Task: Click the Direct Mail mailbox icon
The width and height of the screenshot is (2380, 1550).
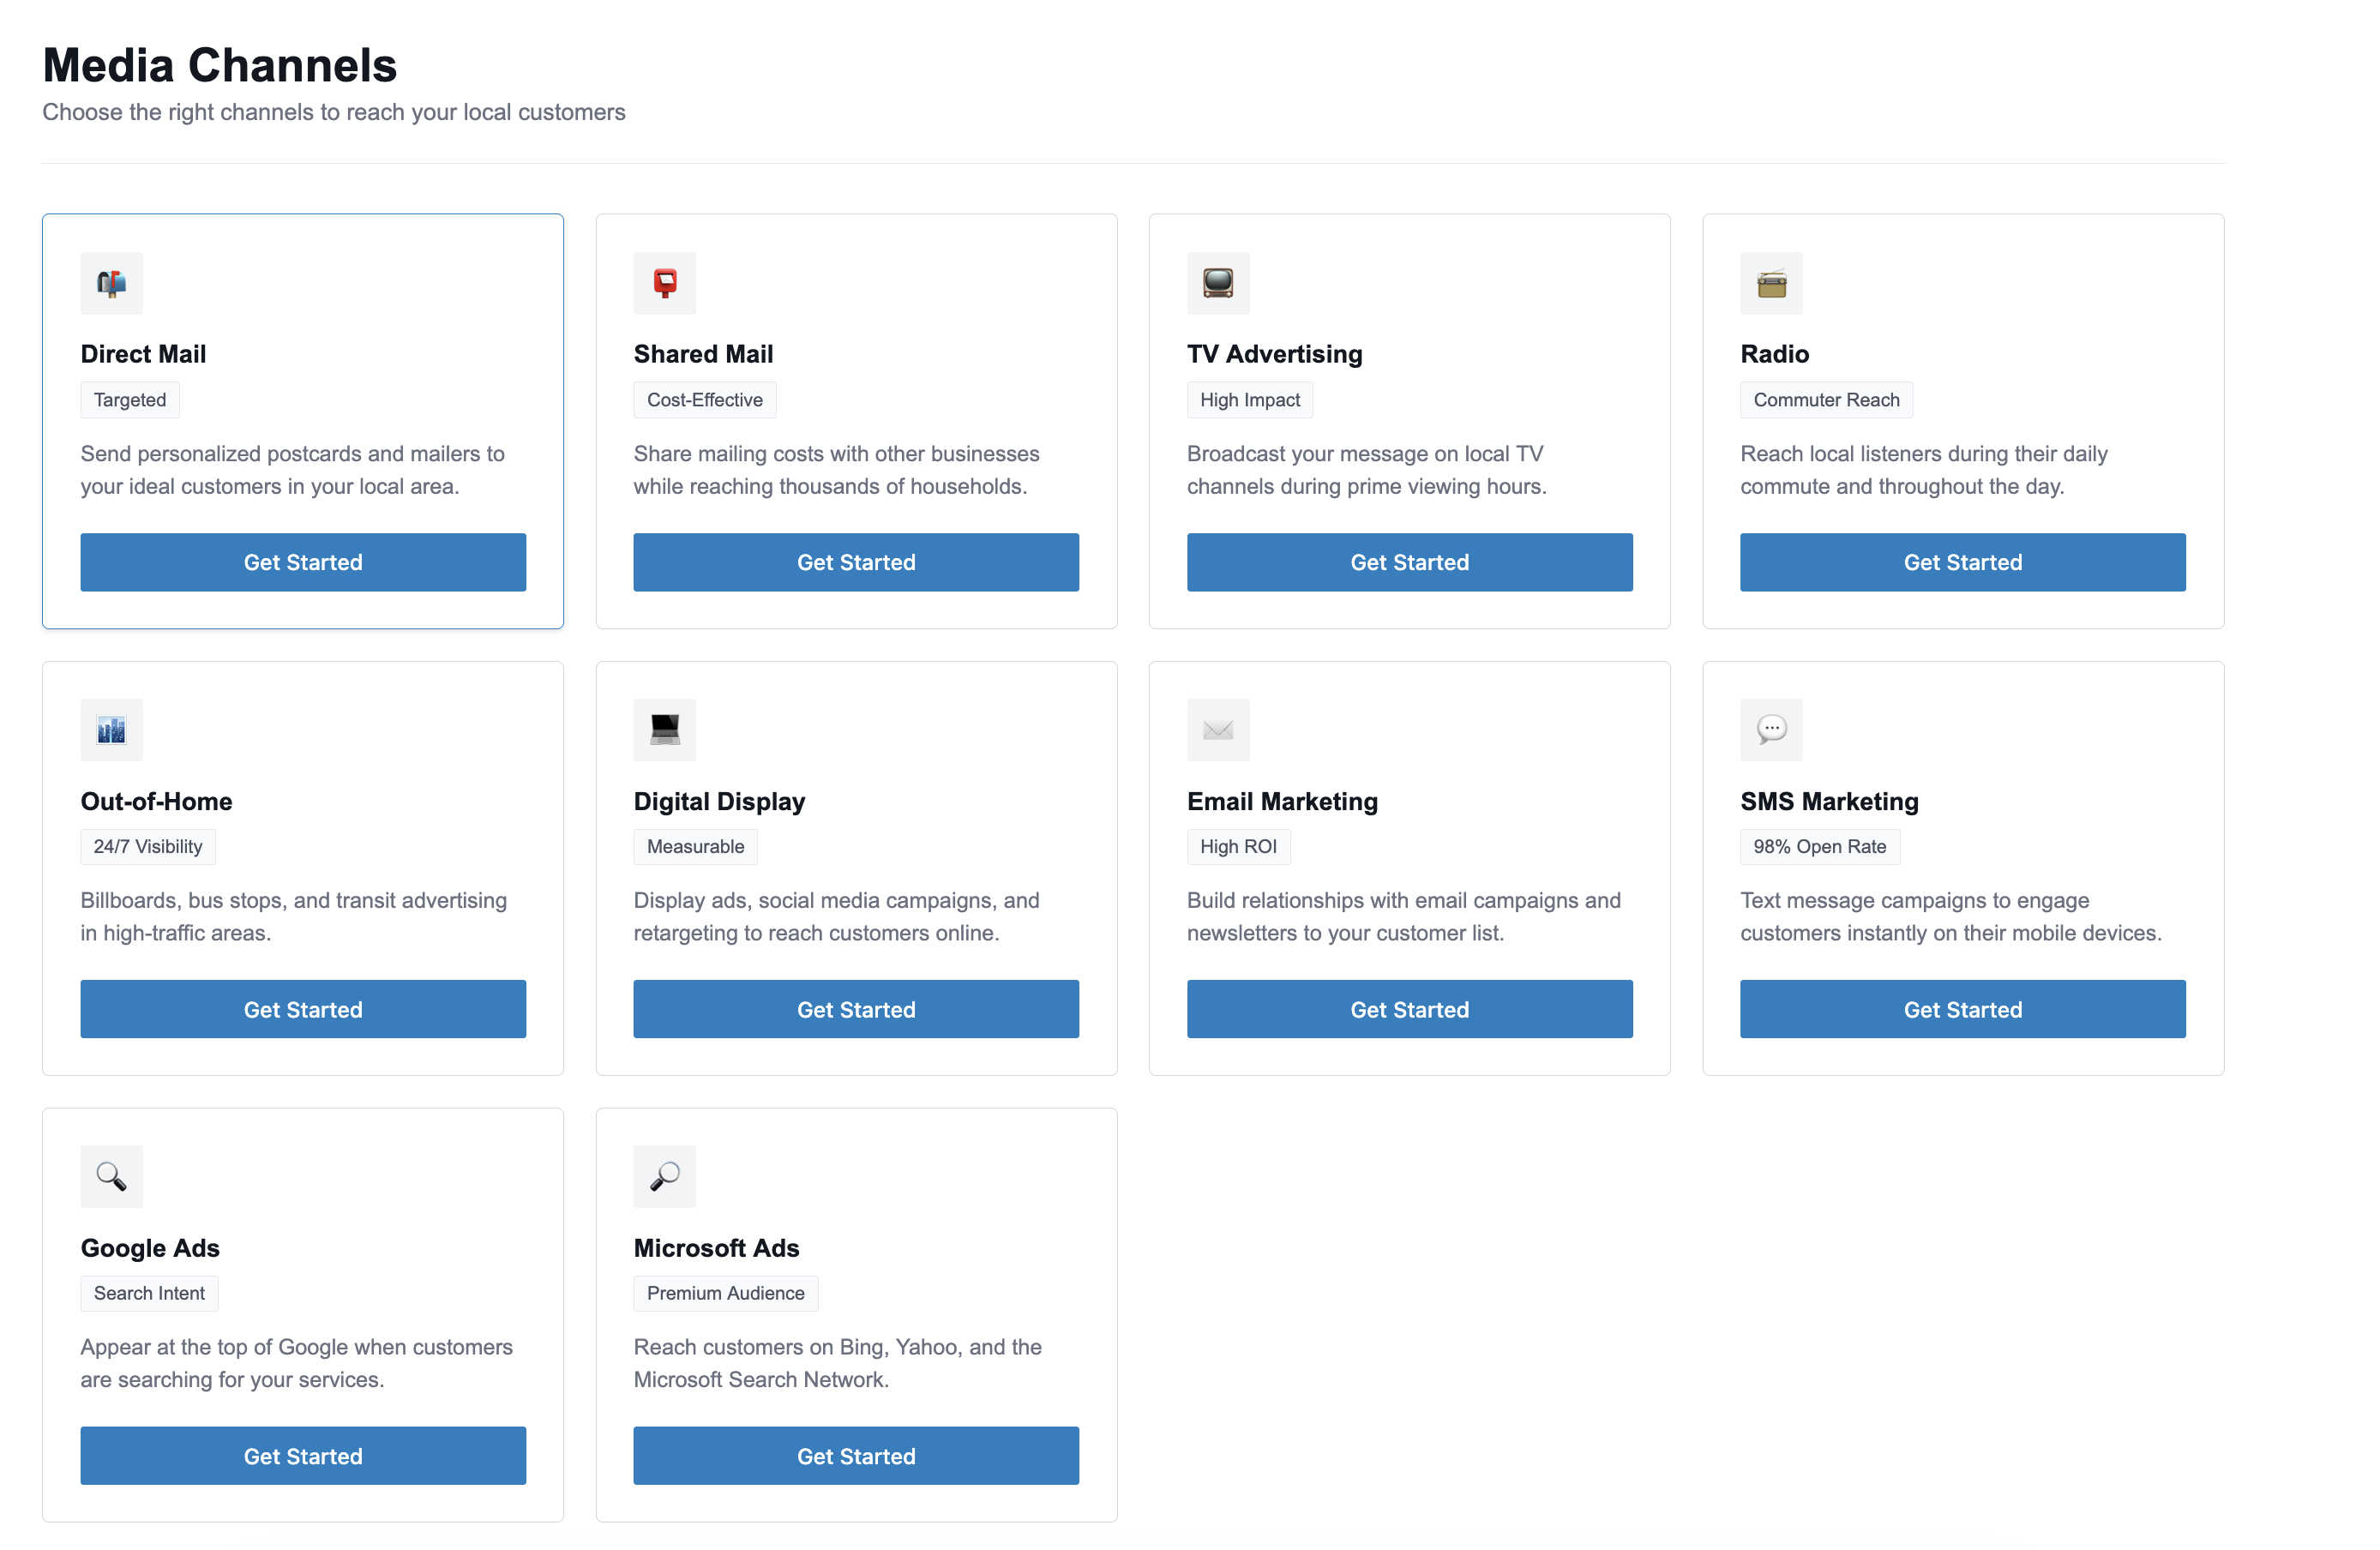Action: click(111, 283)
